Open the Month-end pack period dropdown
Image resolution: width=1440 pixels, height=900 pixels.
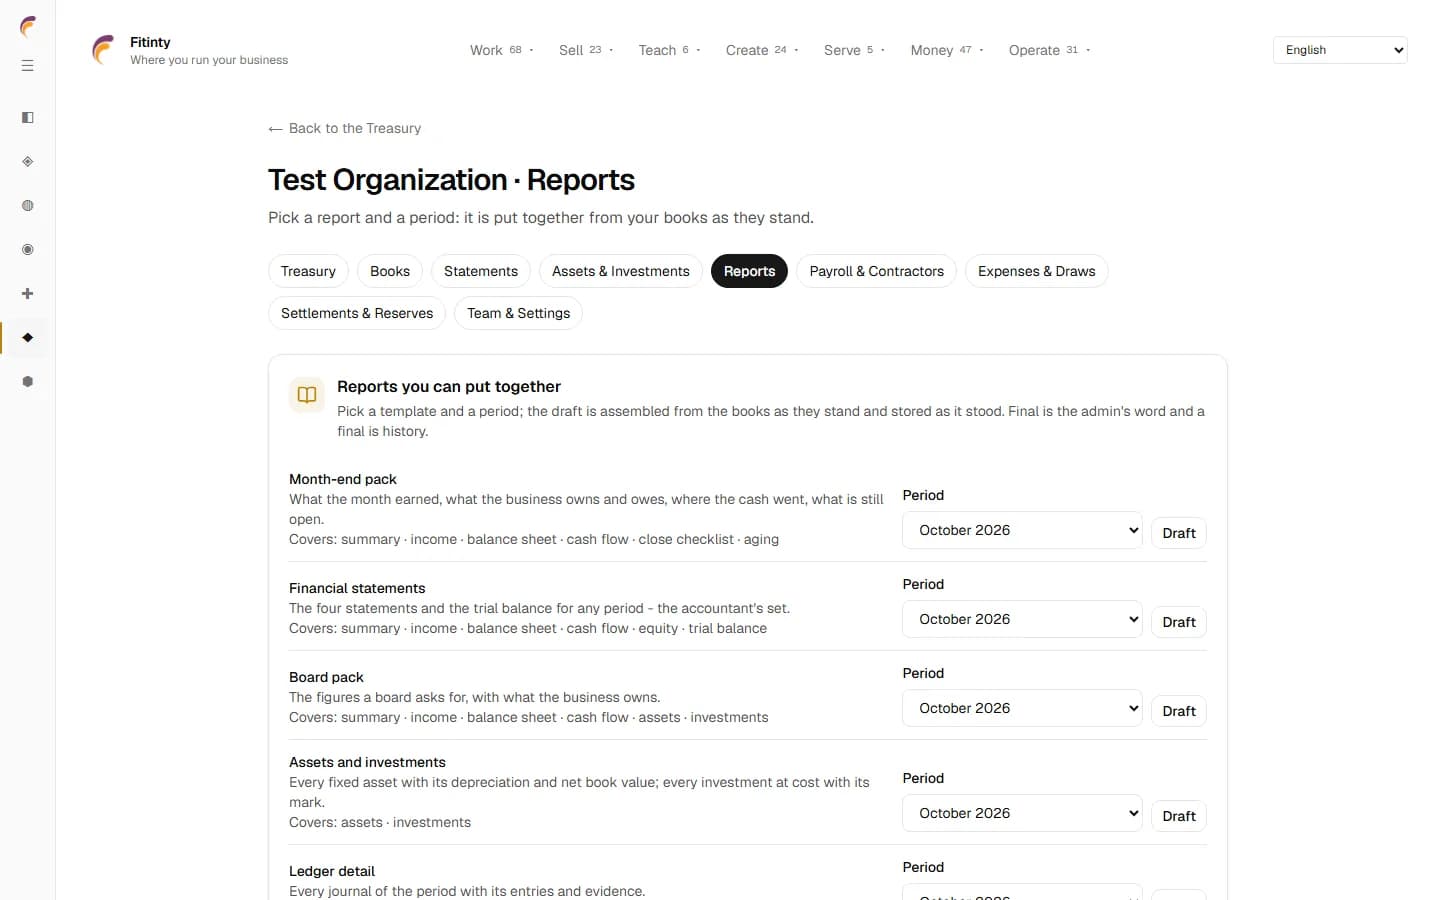coord(1022,530)
